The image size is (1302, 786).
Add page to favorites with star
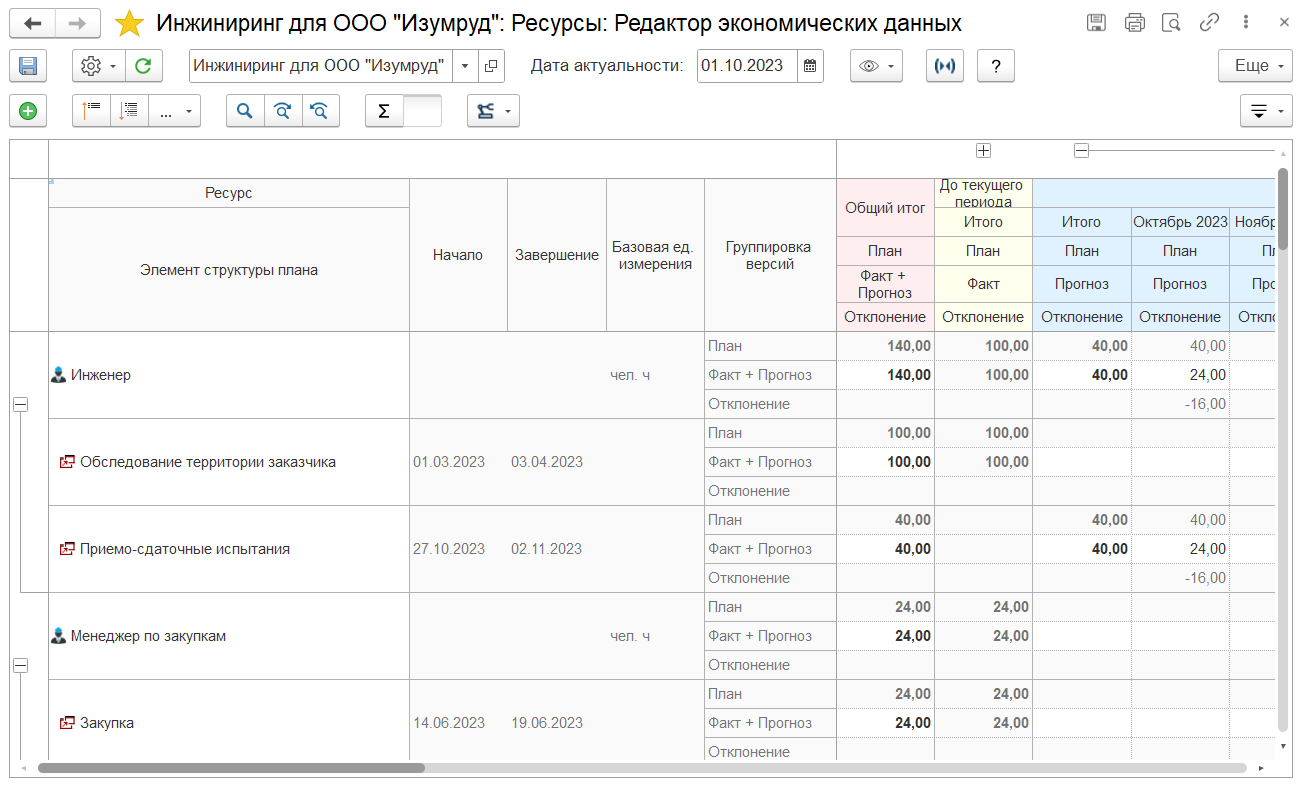point(128,23)
